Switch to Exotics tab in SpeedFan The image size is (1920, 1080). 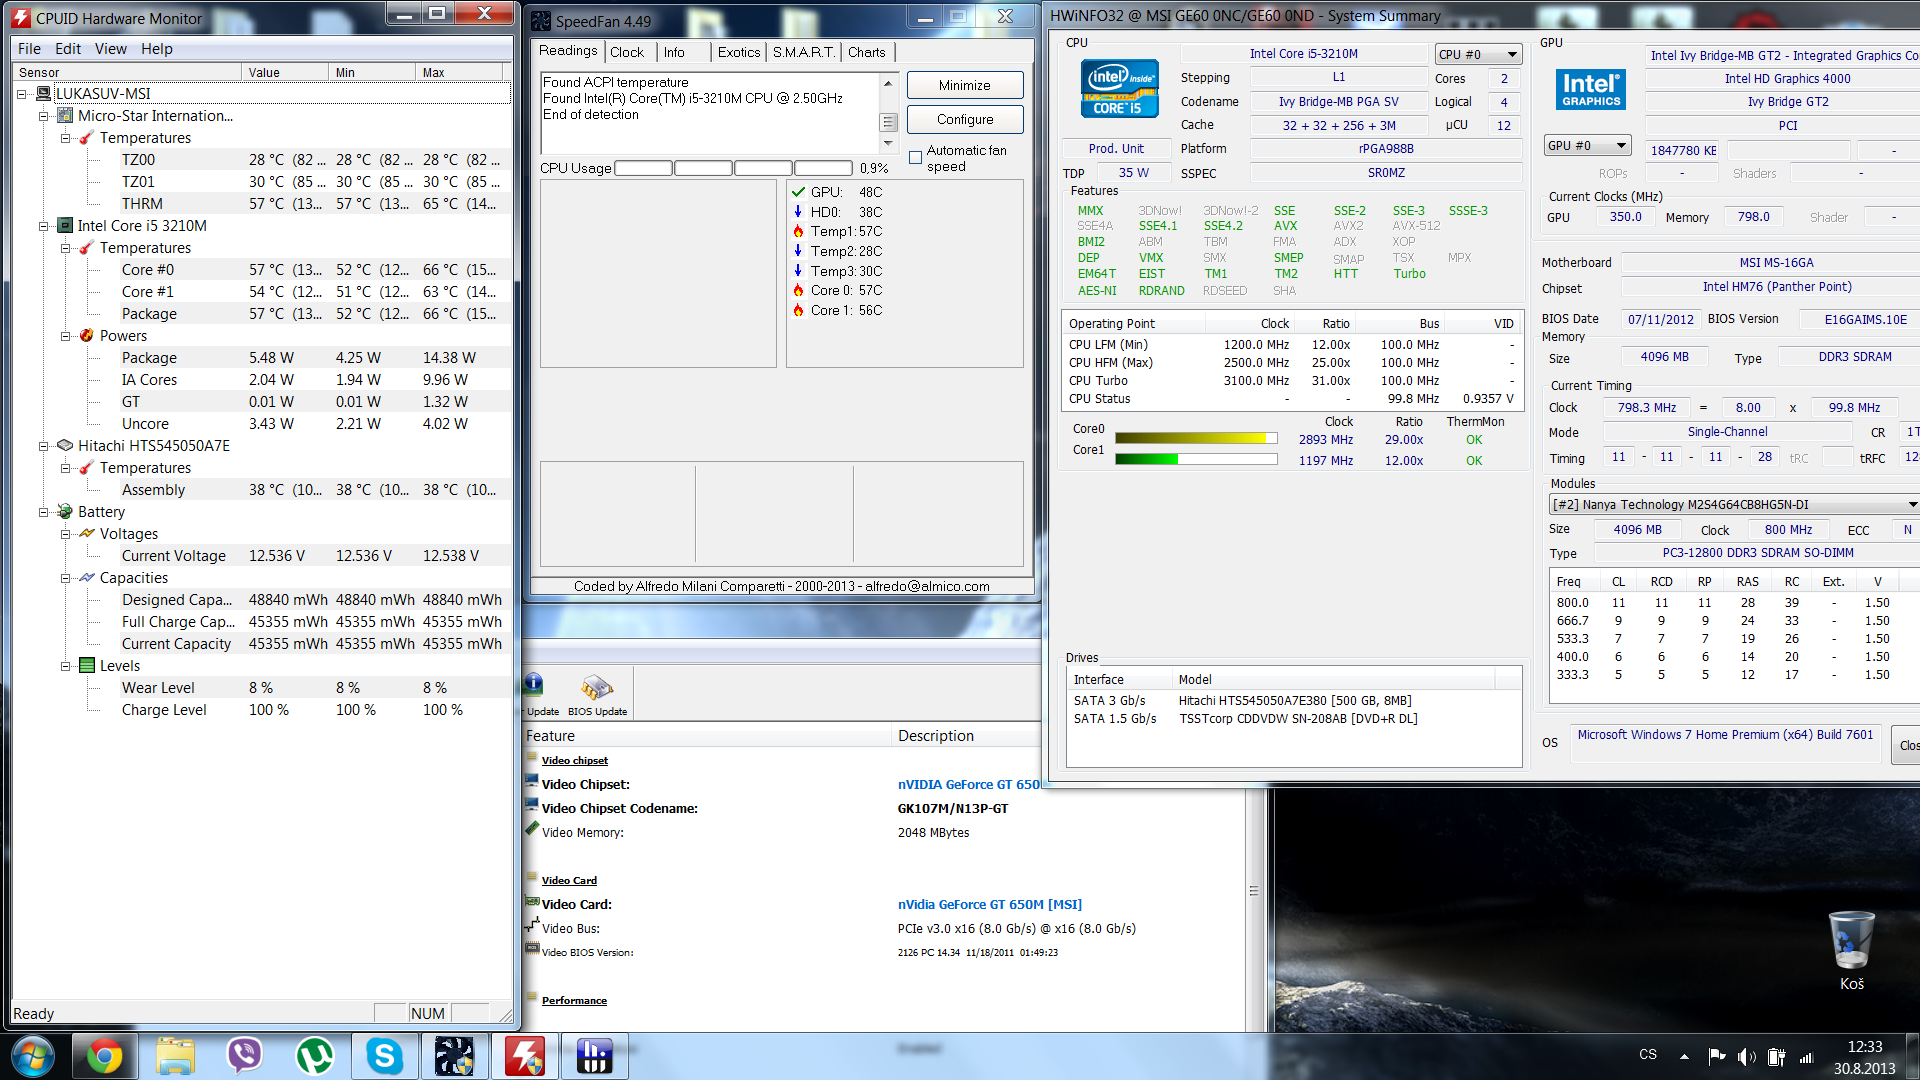coord(739,52)
